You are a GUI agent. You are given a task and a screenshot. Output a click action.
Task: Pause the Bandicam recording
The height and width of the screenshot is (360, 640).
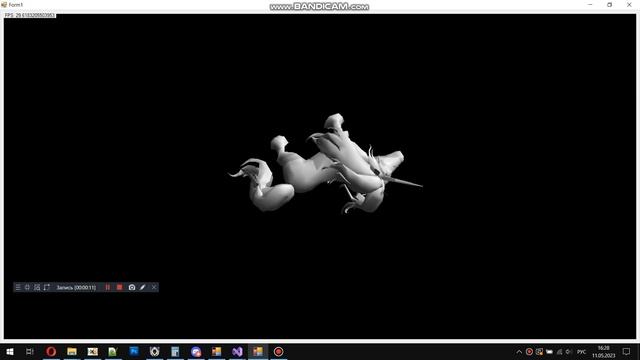coord(108,287)
